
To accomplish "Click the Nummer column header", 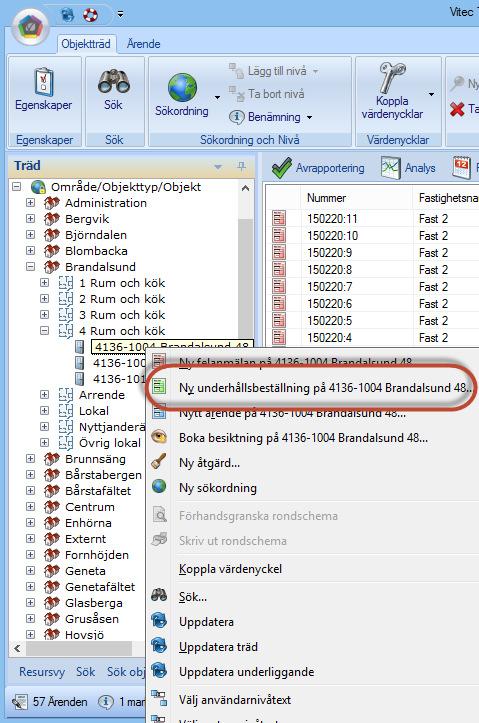I will point(326,198).
